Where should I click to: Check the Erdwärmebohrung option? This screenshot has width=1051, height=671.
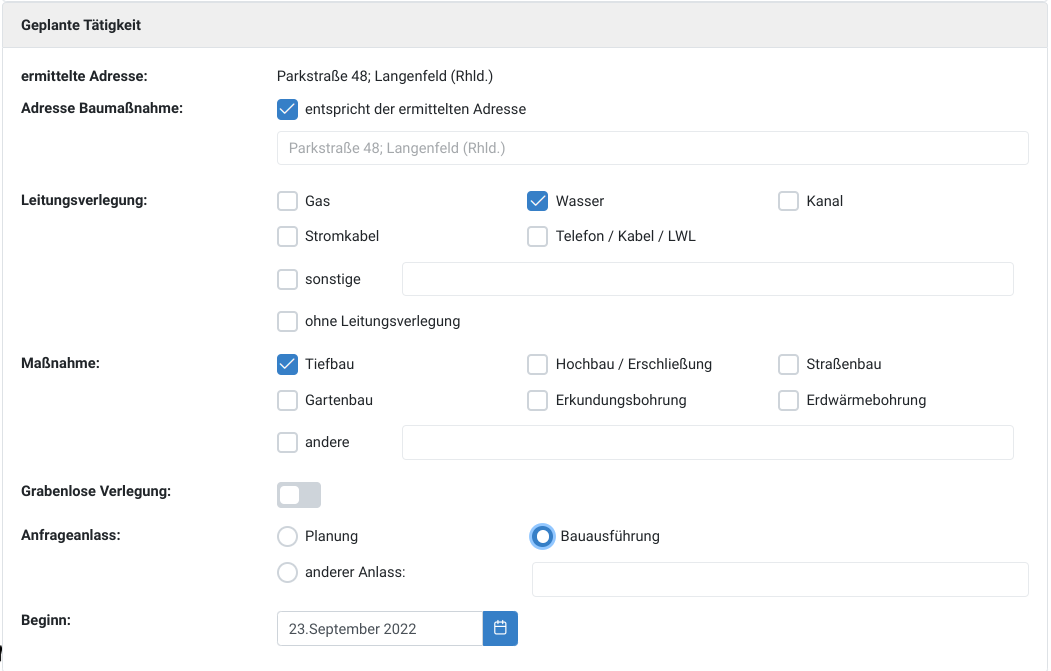[789, 400]
